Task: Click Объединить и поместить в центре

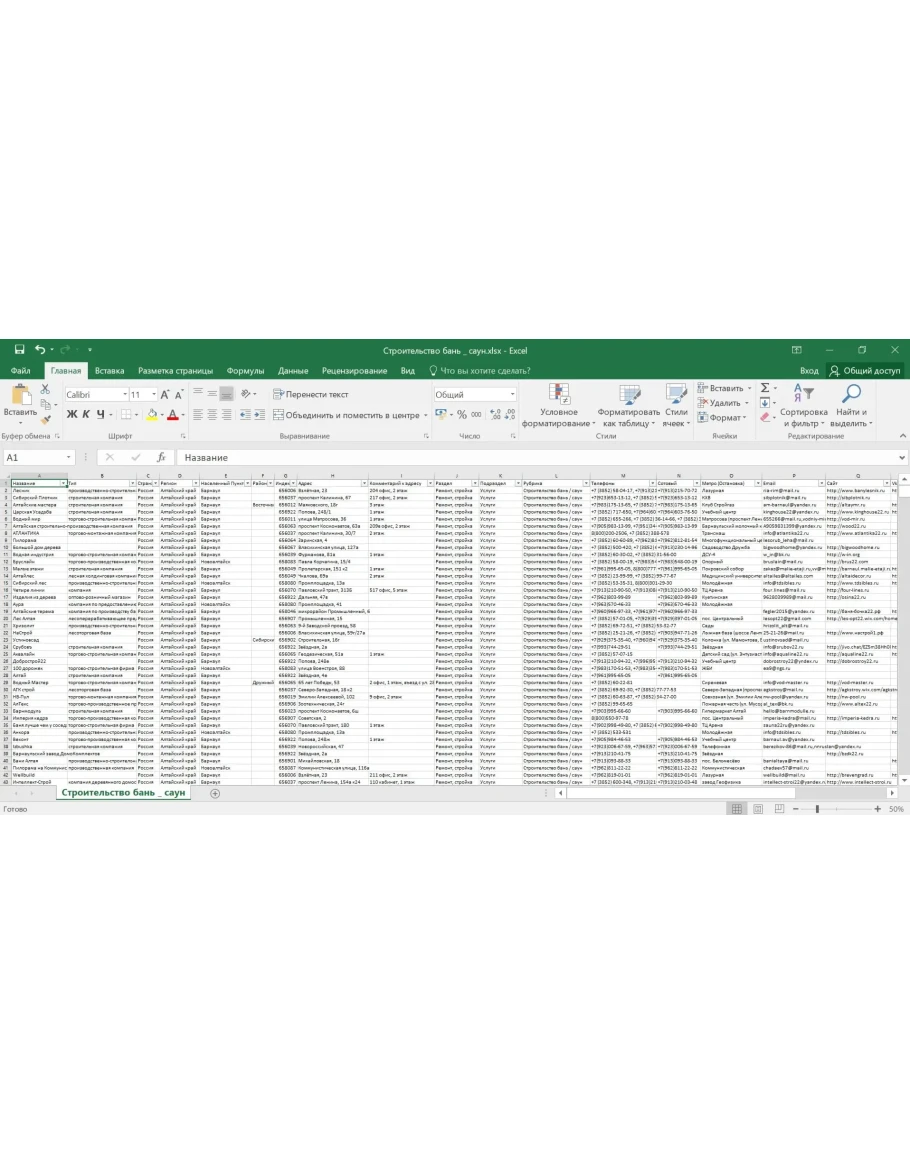Action: (x=346, y=415)
